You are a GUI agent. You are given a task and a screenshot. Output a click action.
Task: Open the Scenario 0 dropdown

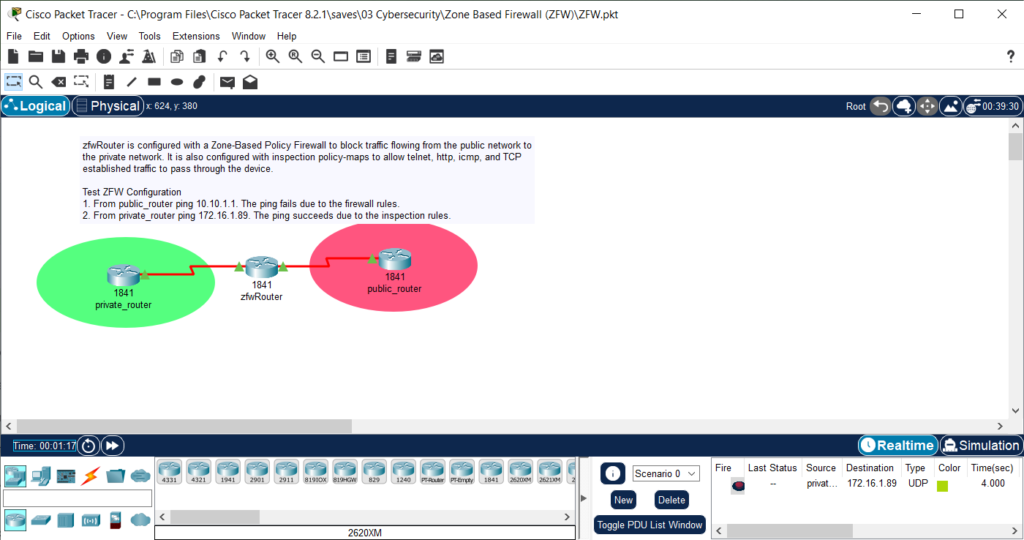coord(665,473)
